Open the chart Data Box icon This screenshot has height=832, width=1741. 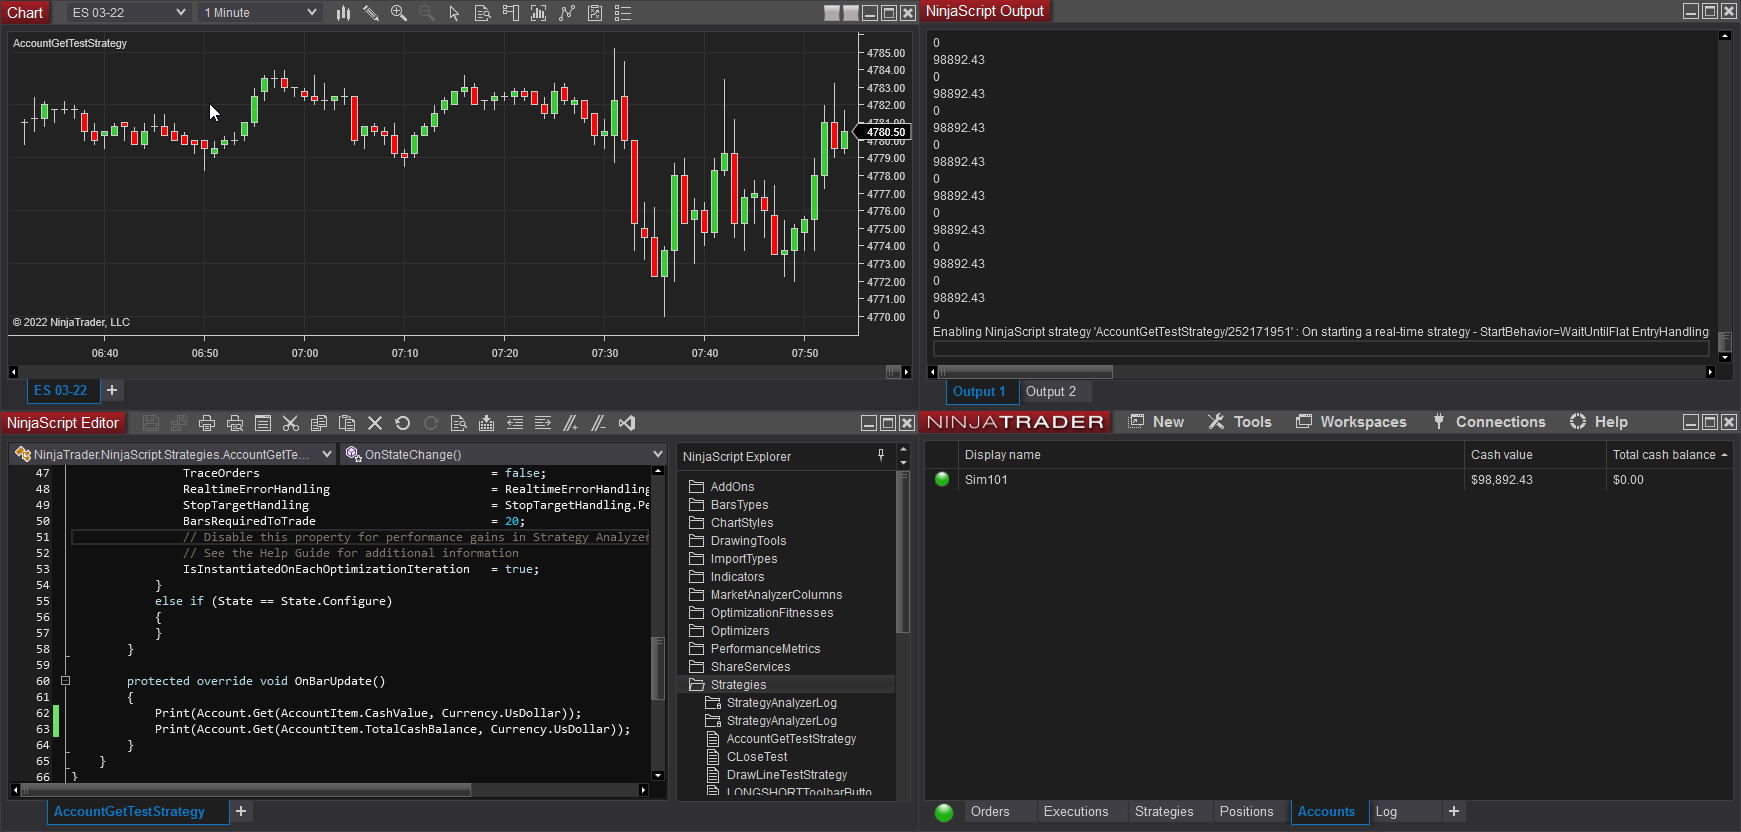(483, 13)
